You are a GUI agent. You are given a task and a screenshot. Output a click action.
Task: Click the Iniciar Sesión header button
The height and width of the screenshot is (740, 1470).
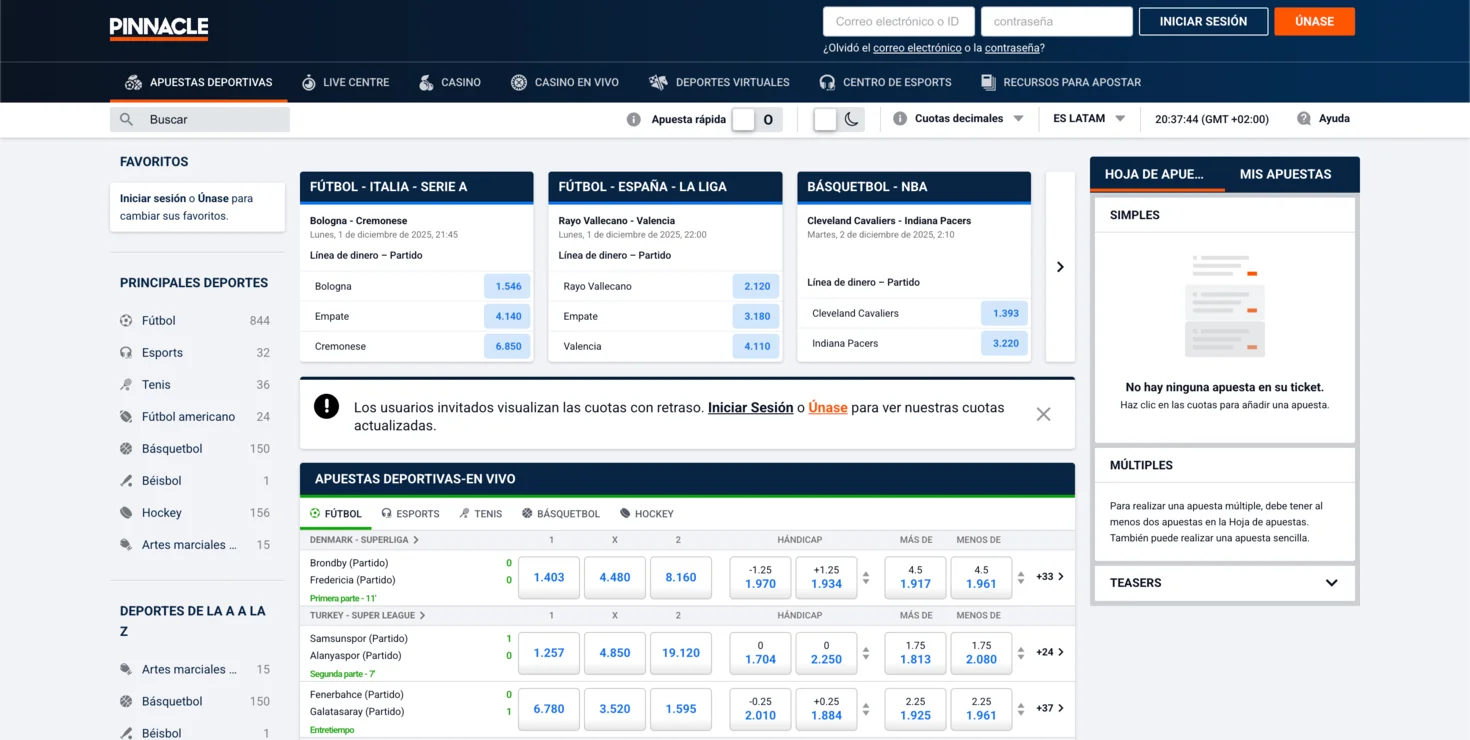click(x=1203, y=21)
